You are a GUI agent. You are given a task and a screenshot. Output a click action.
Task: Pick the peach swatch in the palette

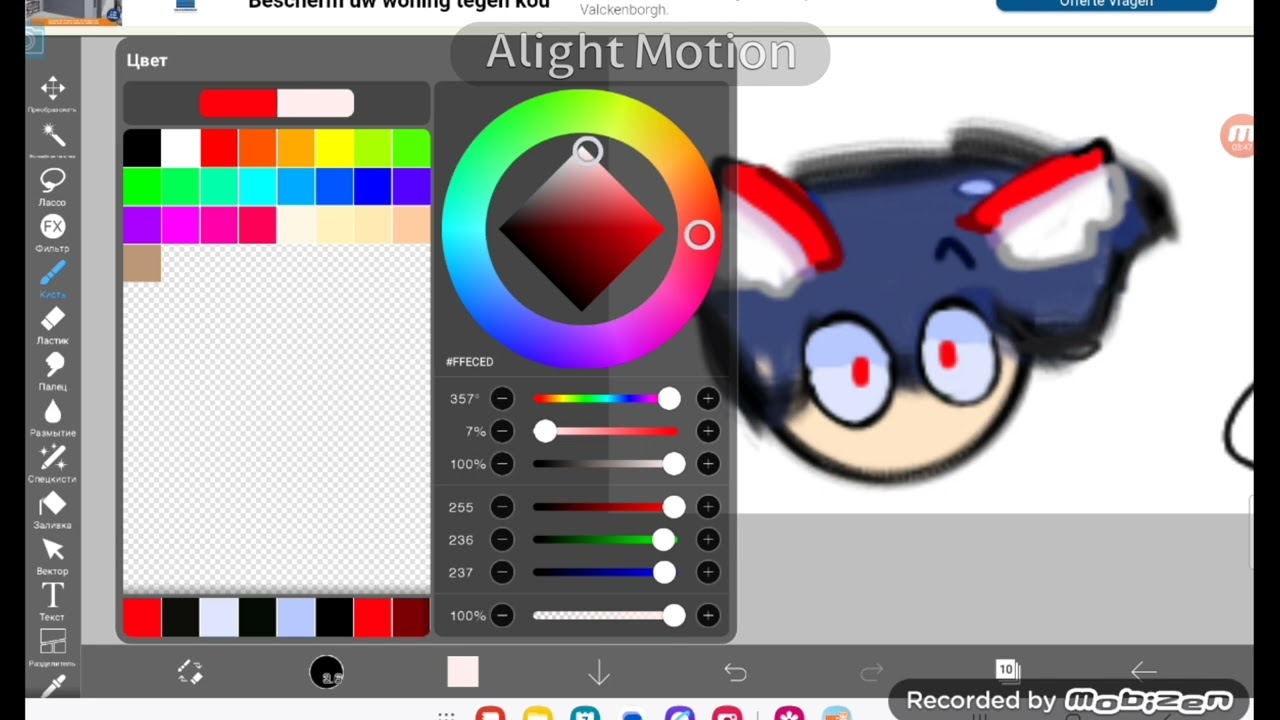[x=412, y=225]
